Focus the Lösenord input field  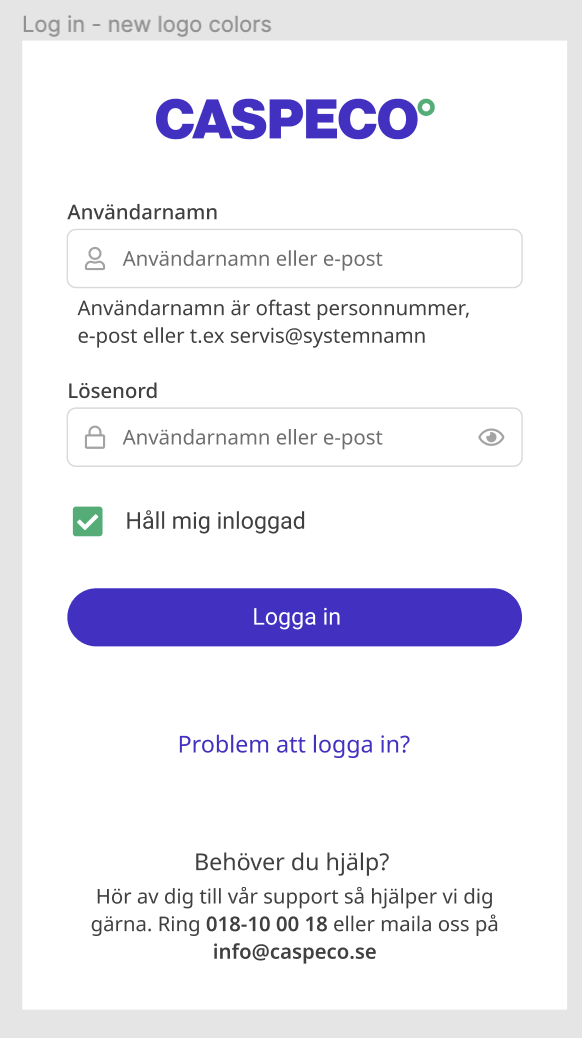[295, 438]
